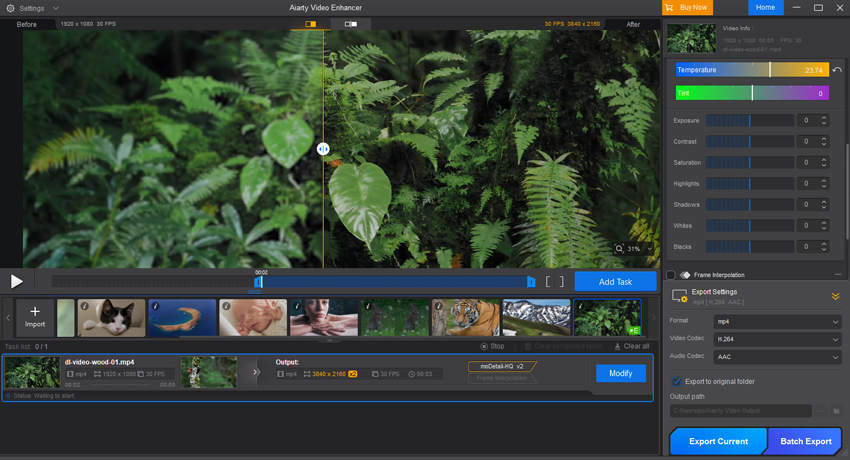This screenshot has height=460, width=850.
Task: Select the side-by-side compare view icon
Action: pos(351,24)
